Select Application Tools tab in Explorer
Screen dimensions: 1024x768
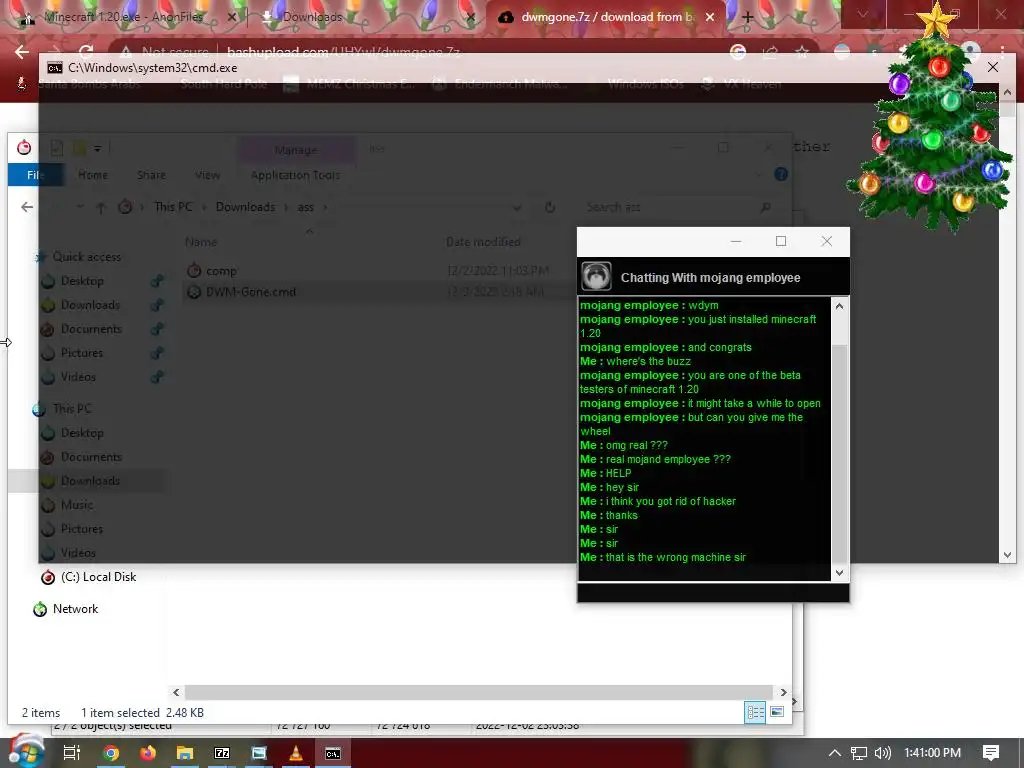pos(295,175)
